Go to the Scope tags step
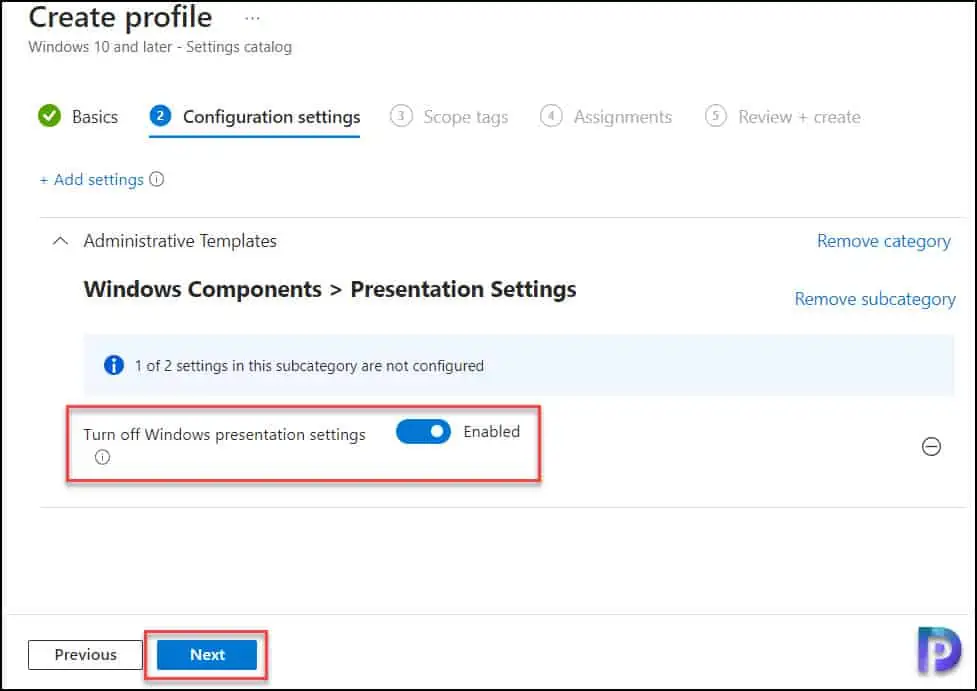 [x=449, y=117]
